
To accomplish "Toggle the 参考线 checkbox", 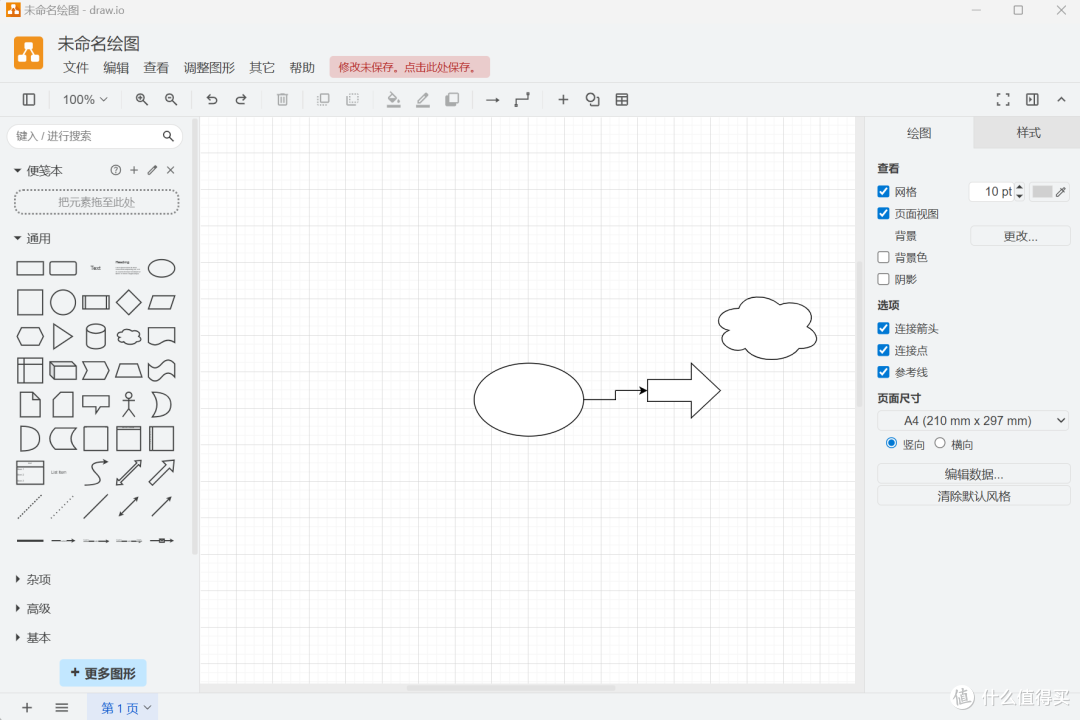I will (x=884, y=372).
